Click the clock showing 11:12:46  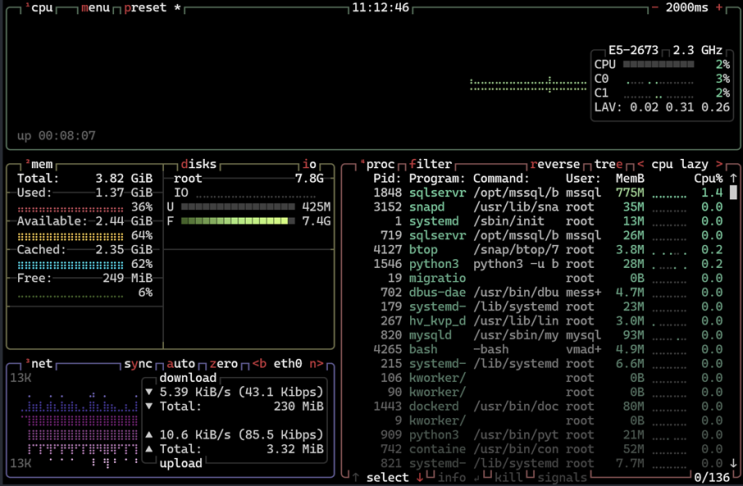click(381, 8)
